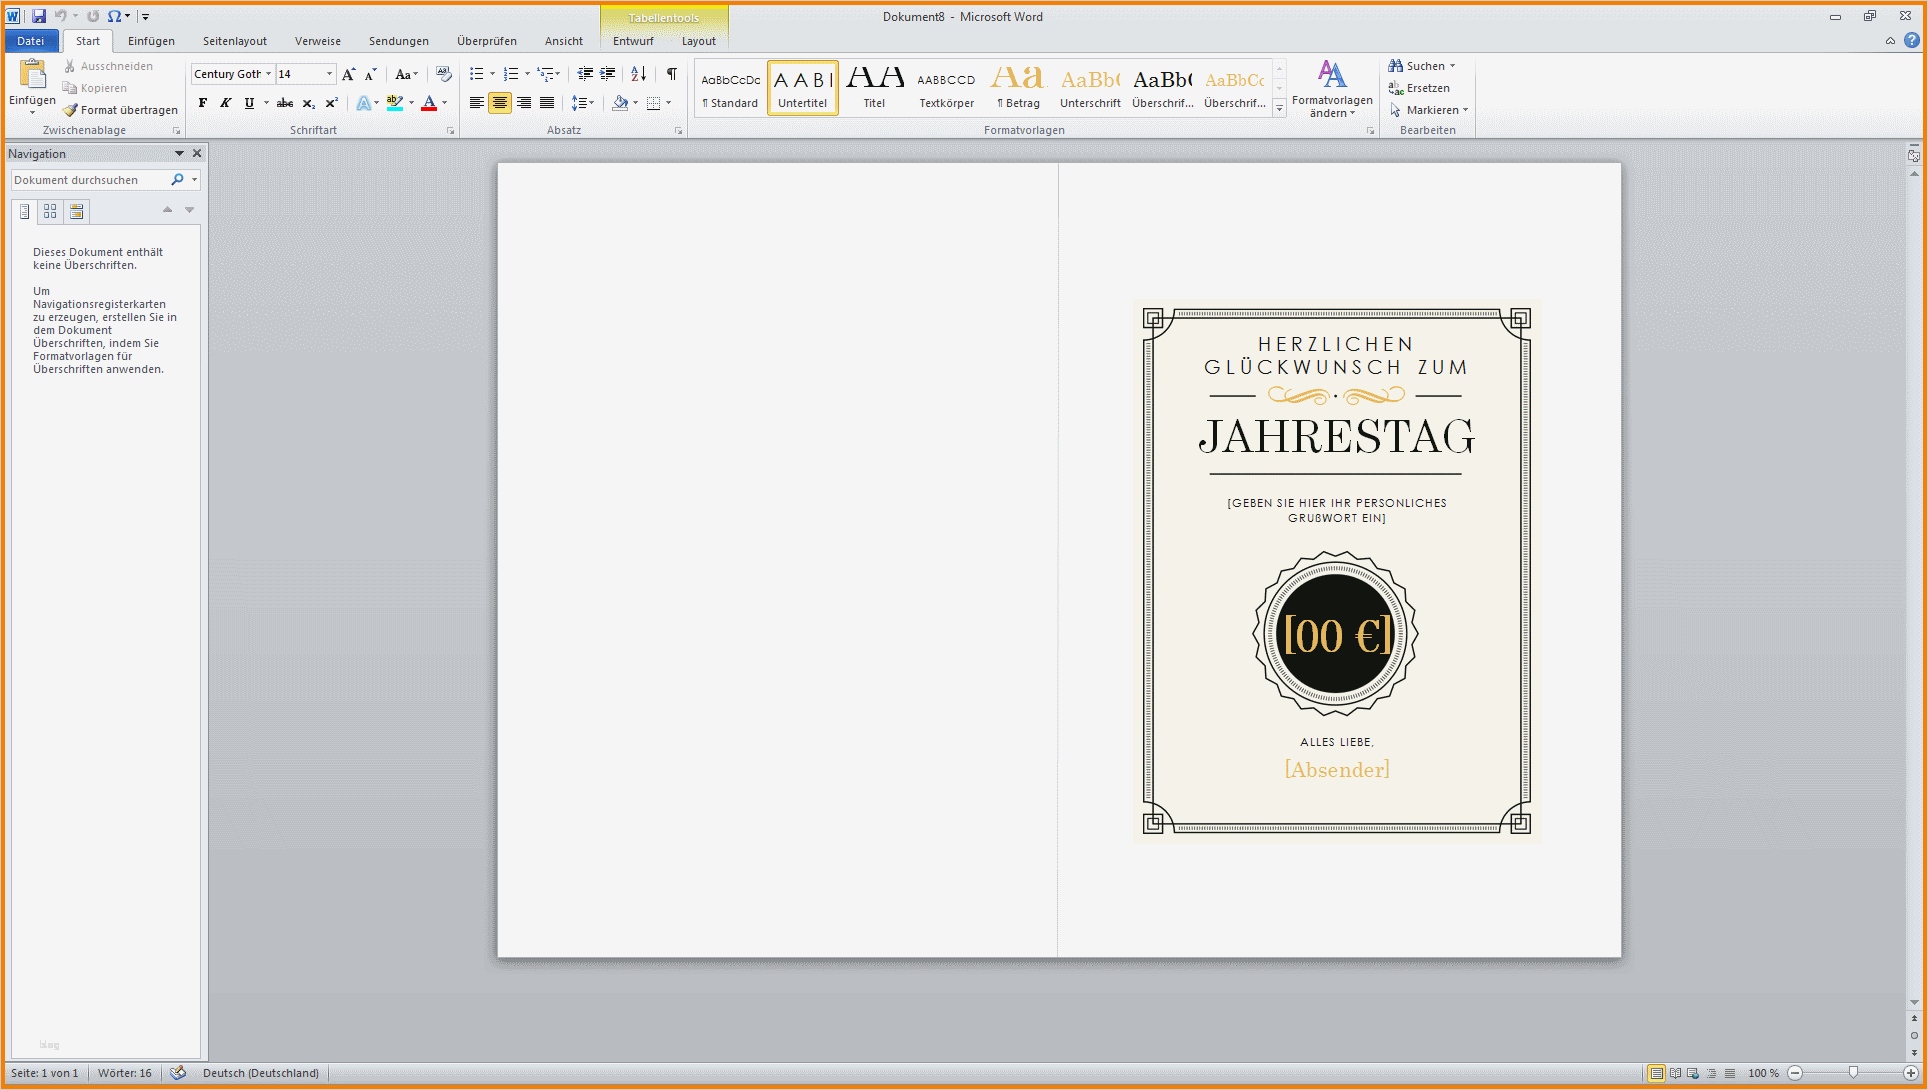Enable left text alignment
Viewport: 1928px width, 1090px height.
pos(476,102)
